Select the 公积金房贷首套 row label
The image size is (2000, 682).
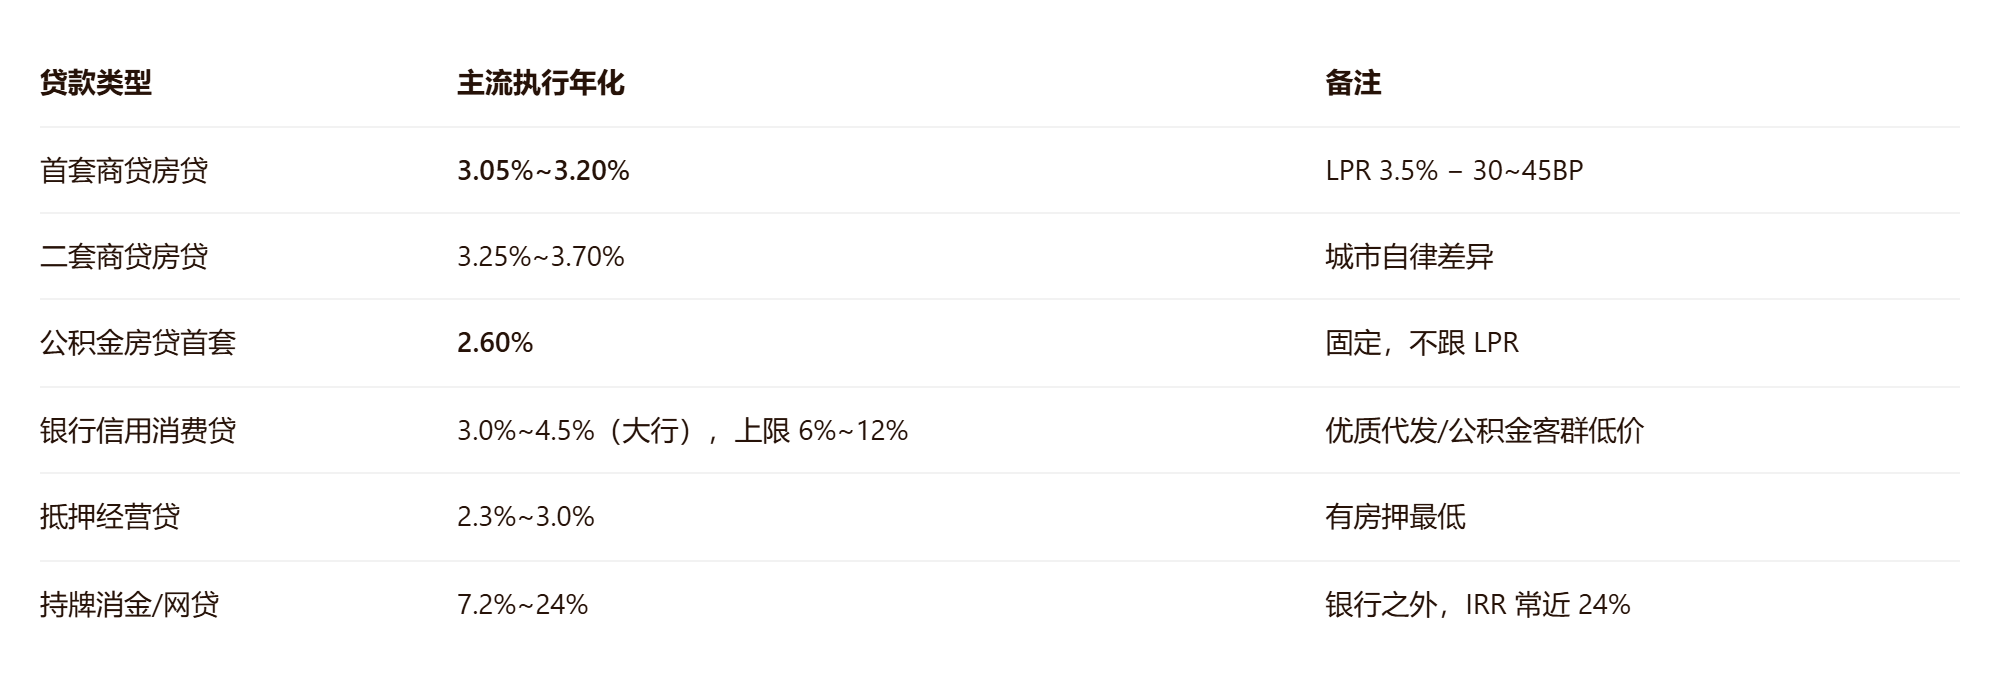(x=138, y=343)
